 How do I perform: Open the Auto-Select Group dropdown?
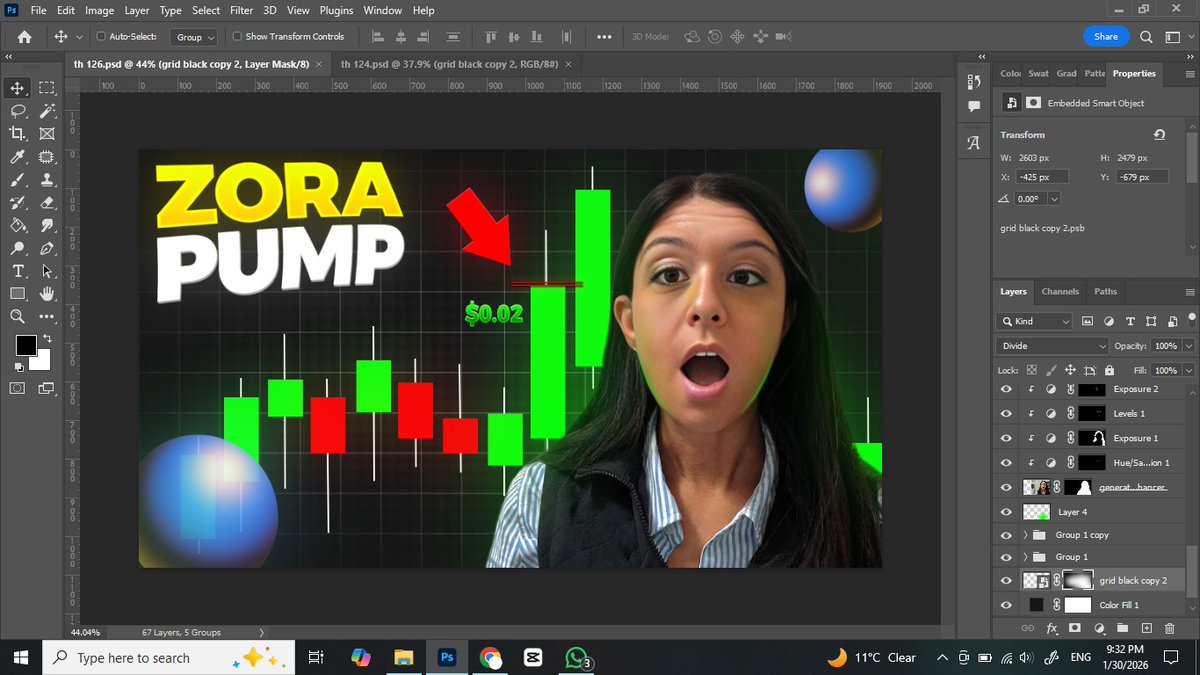194,37
